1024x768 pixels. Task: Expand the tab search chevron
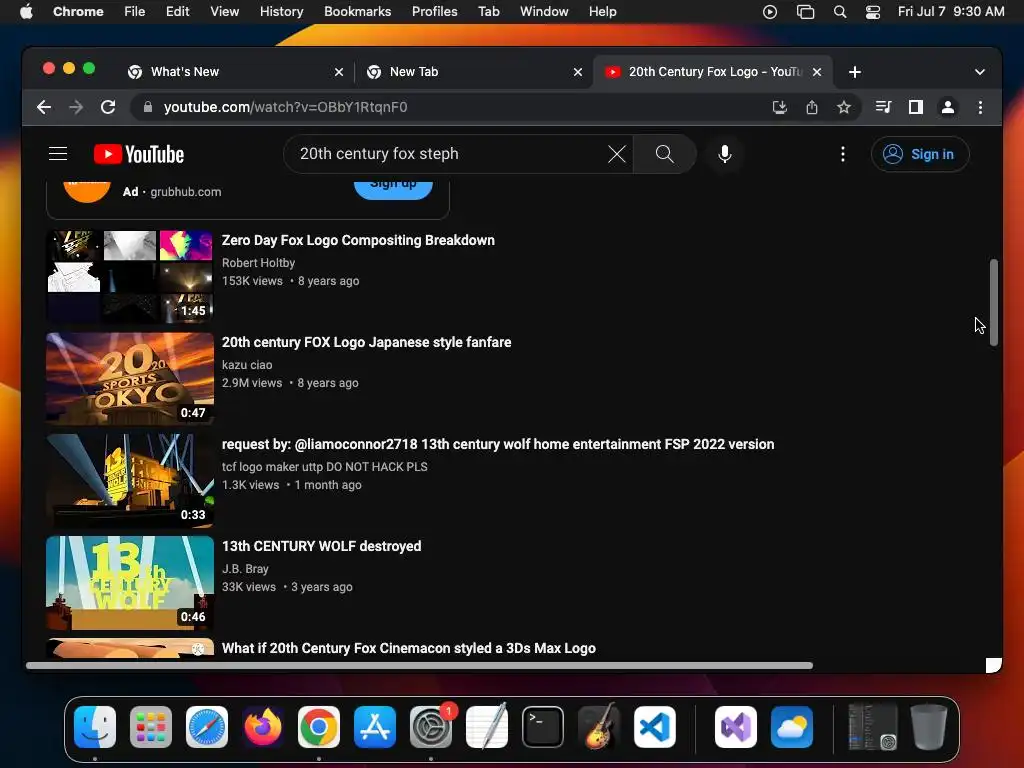click(x=980, y=72)
